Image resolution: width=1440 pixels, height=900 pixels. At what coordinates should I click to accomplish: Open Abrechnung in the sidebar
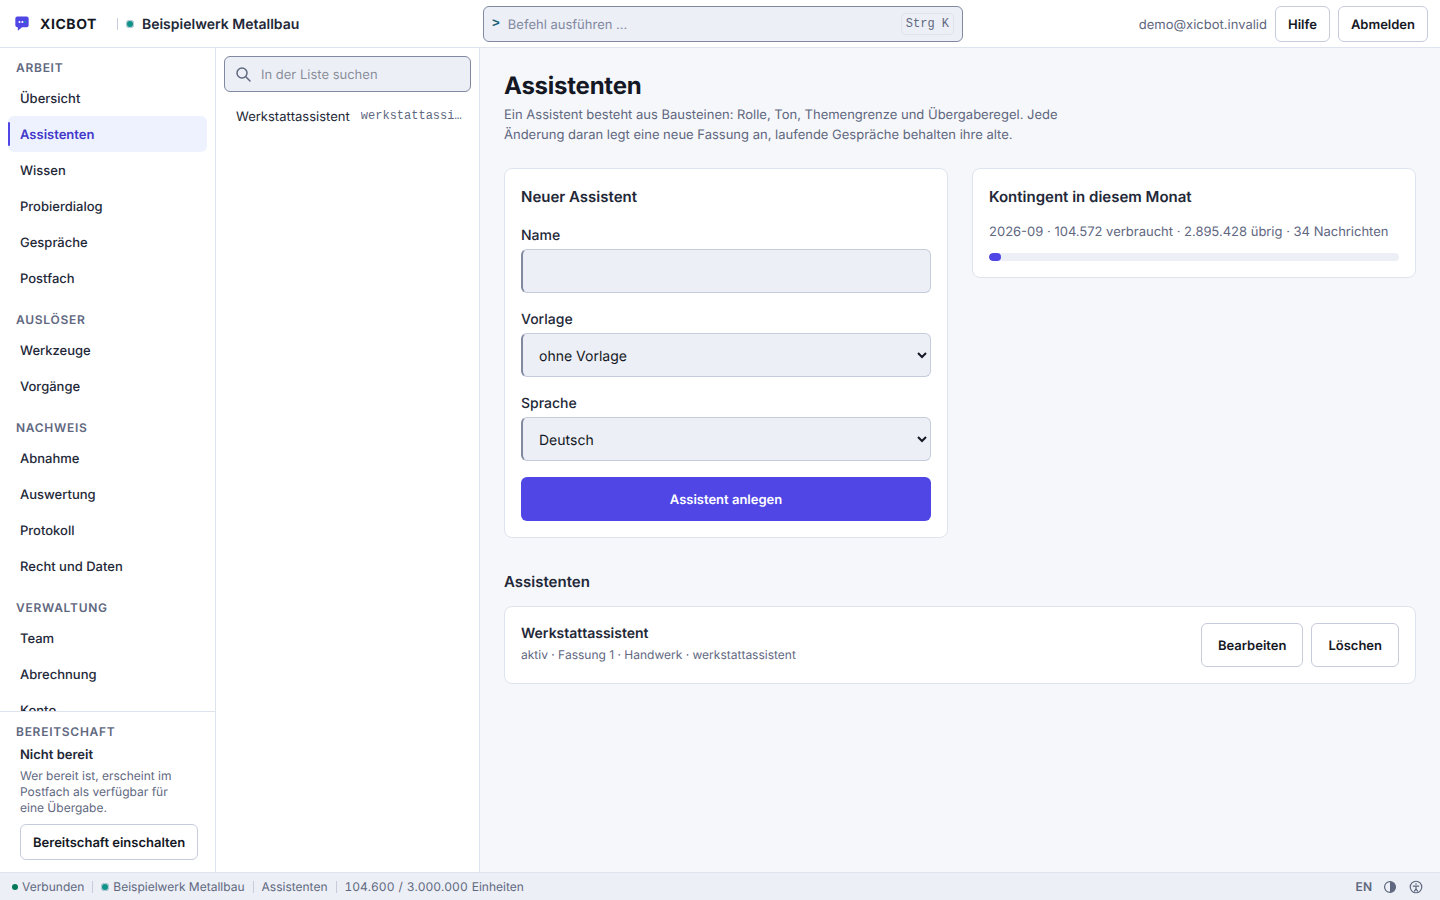pyautogui.click(x=107, y=674)
